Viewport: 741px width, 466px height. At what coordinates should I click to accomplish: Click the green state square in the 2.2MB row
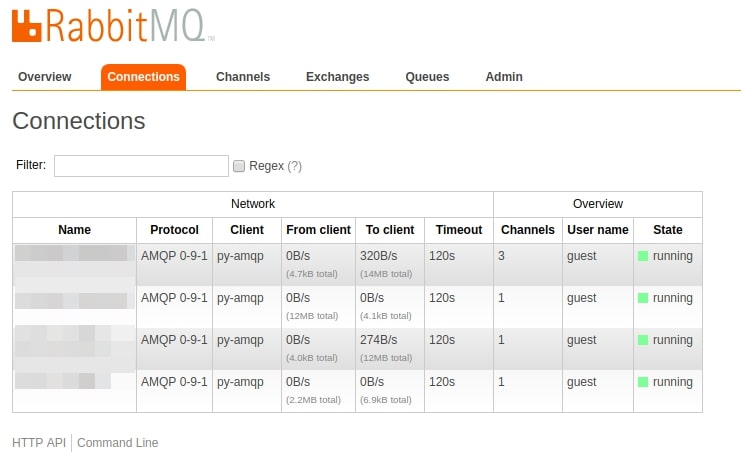[643, 382]
